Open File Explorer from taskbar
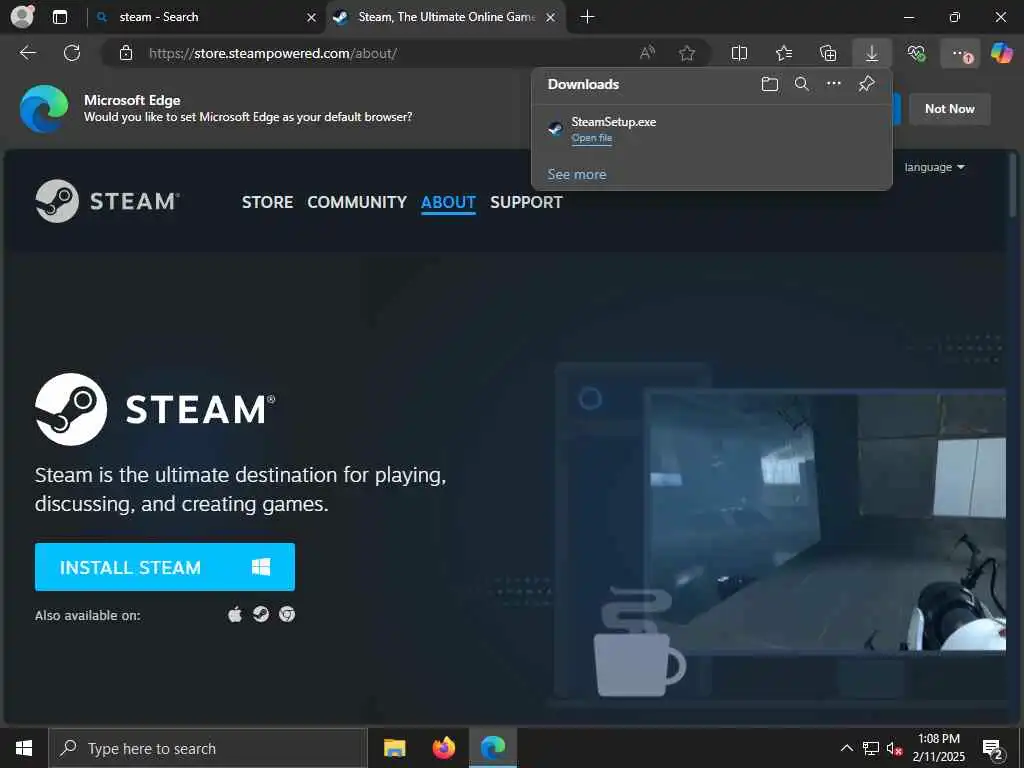Screen dimensions: 1024x768 394,748
